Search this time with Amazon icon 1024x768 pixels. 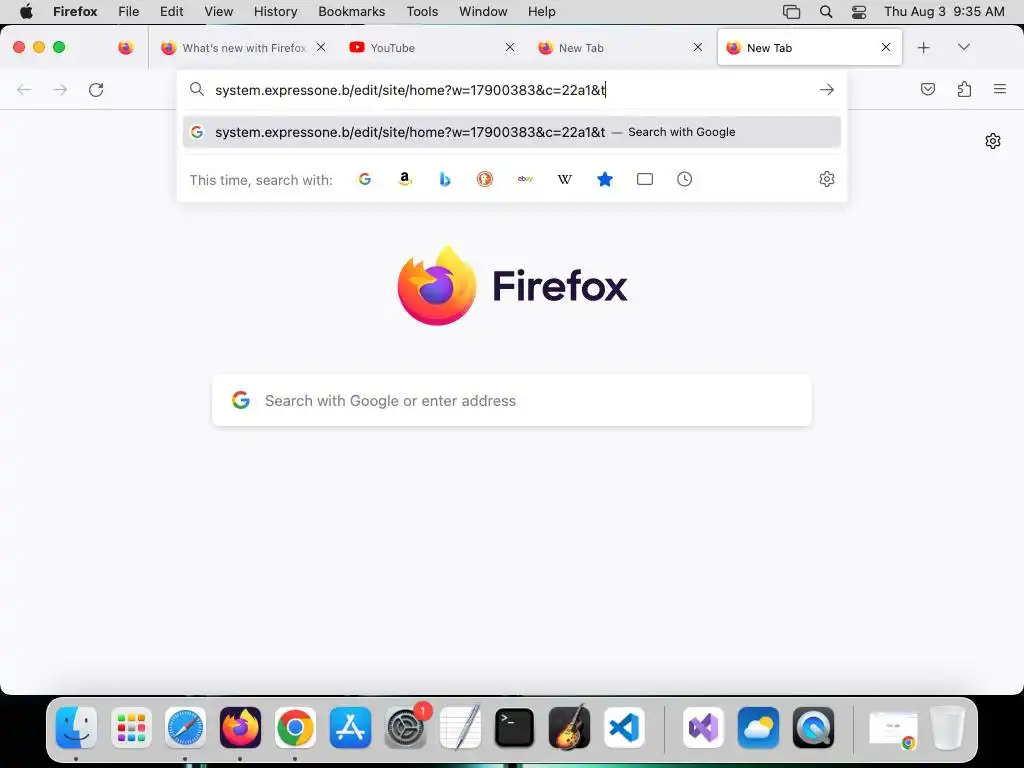(x=405, y=179)
